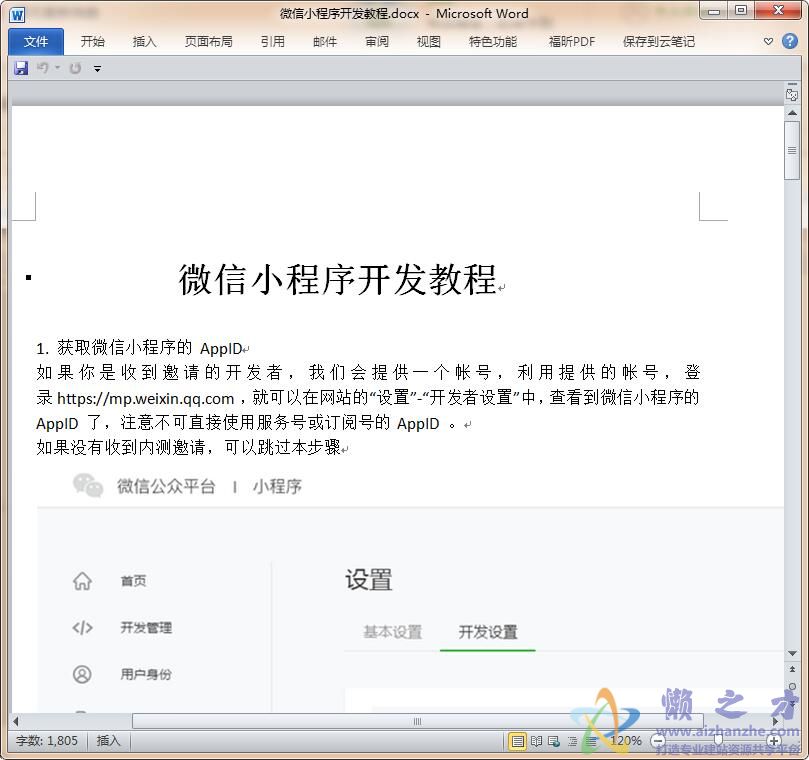Switch to the 视图 ribbon tab

pos(429,41)
